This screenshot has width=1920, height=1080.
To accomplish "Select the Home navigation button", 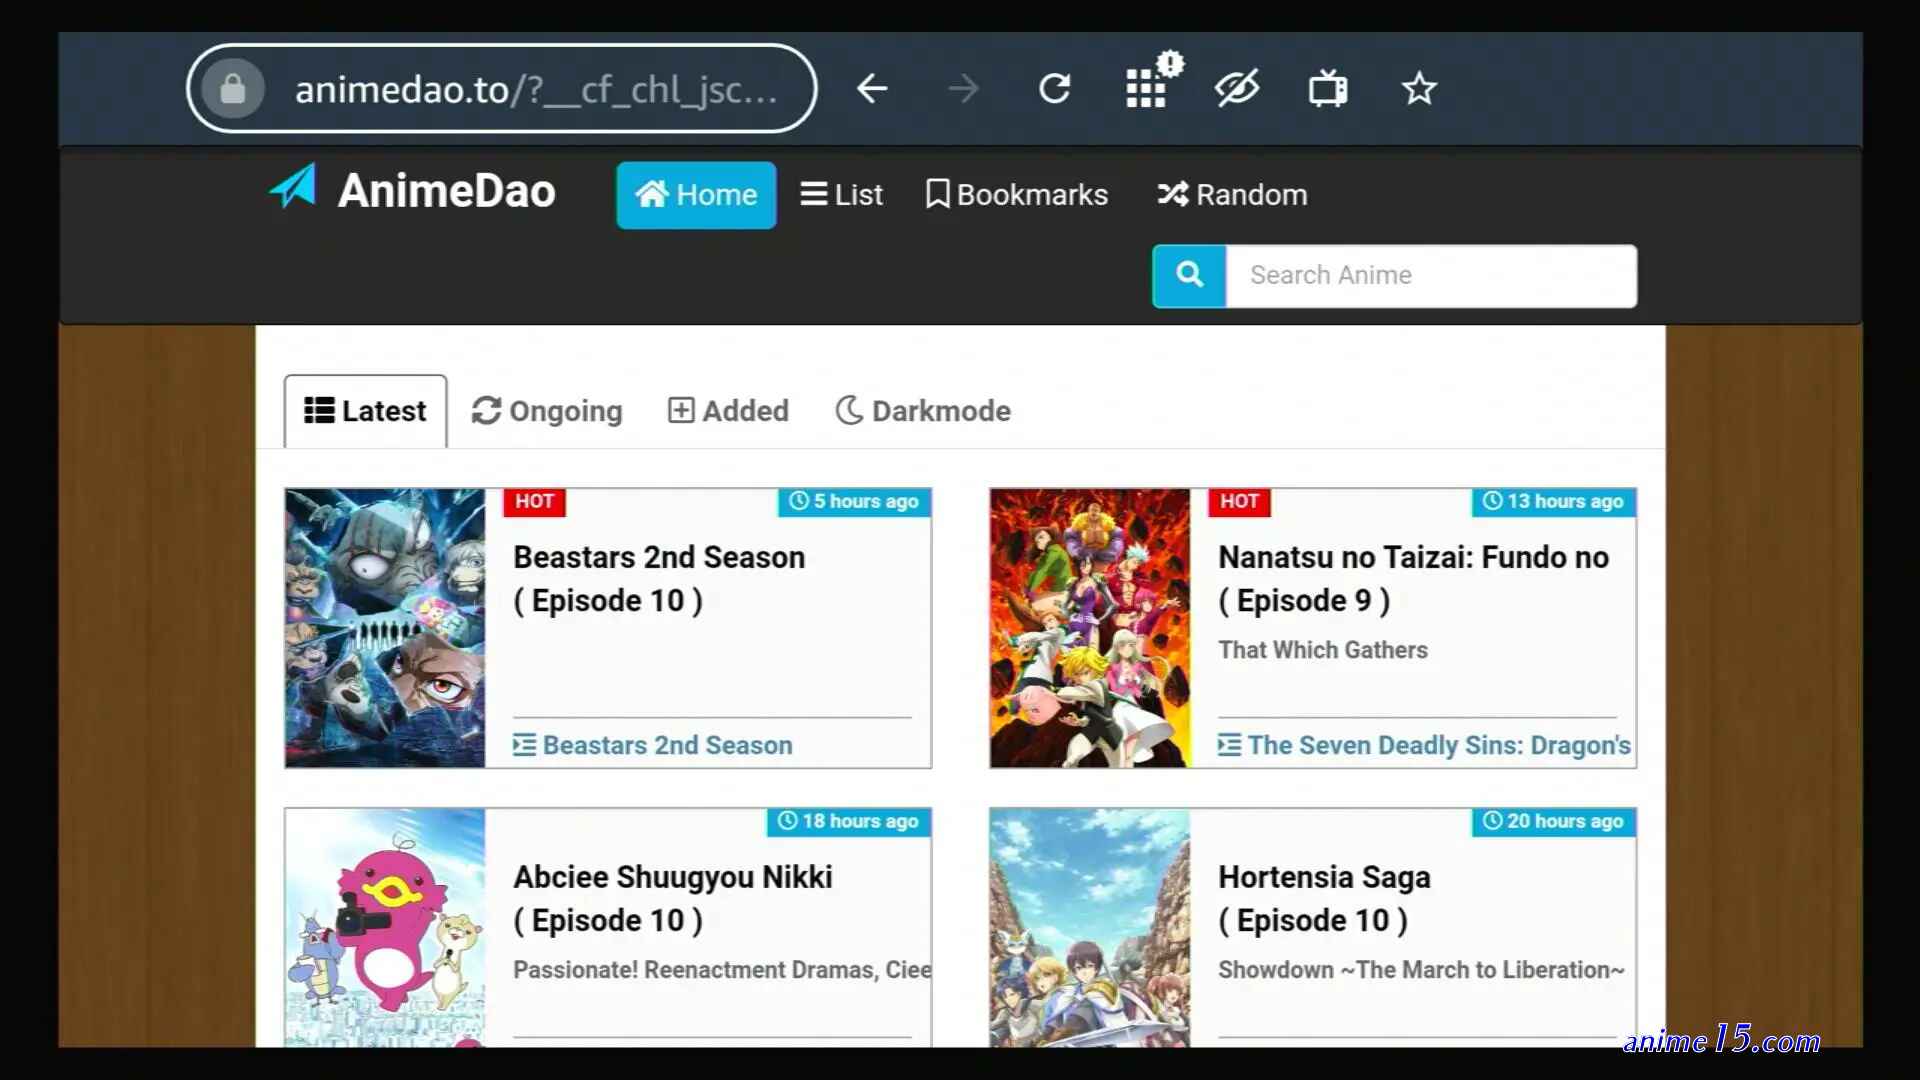I will (x=696, y=195).
